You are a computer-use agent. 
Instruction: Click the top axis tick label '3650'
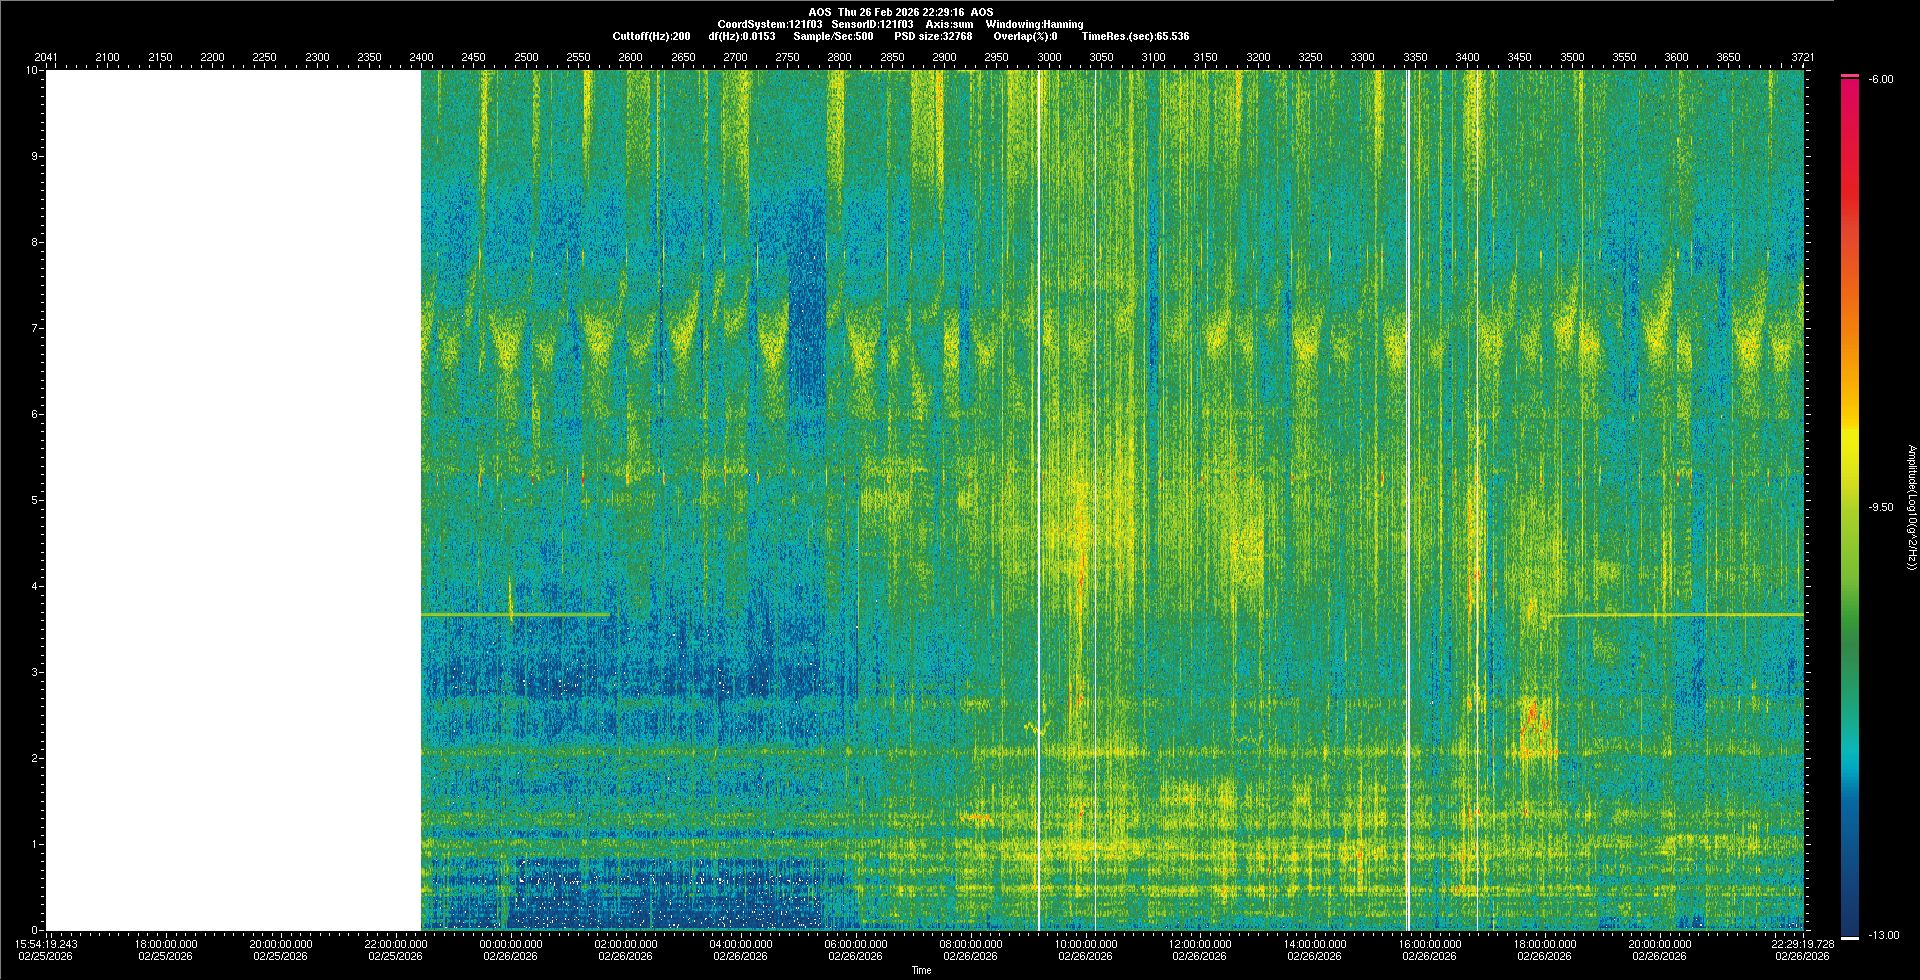(x=1729, y=57)
